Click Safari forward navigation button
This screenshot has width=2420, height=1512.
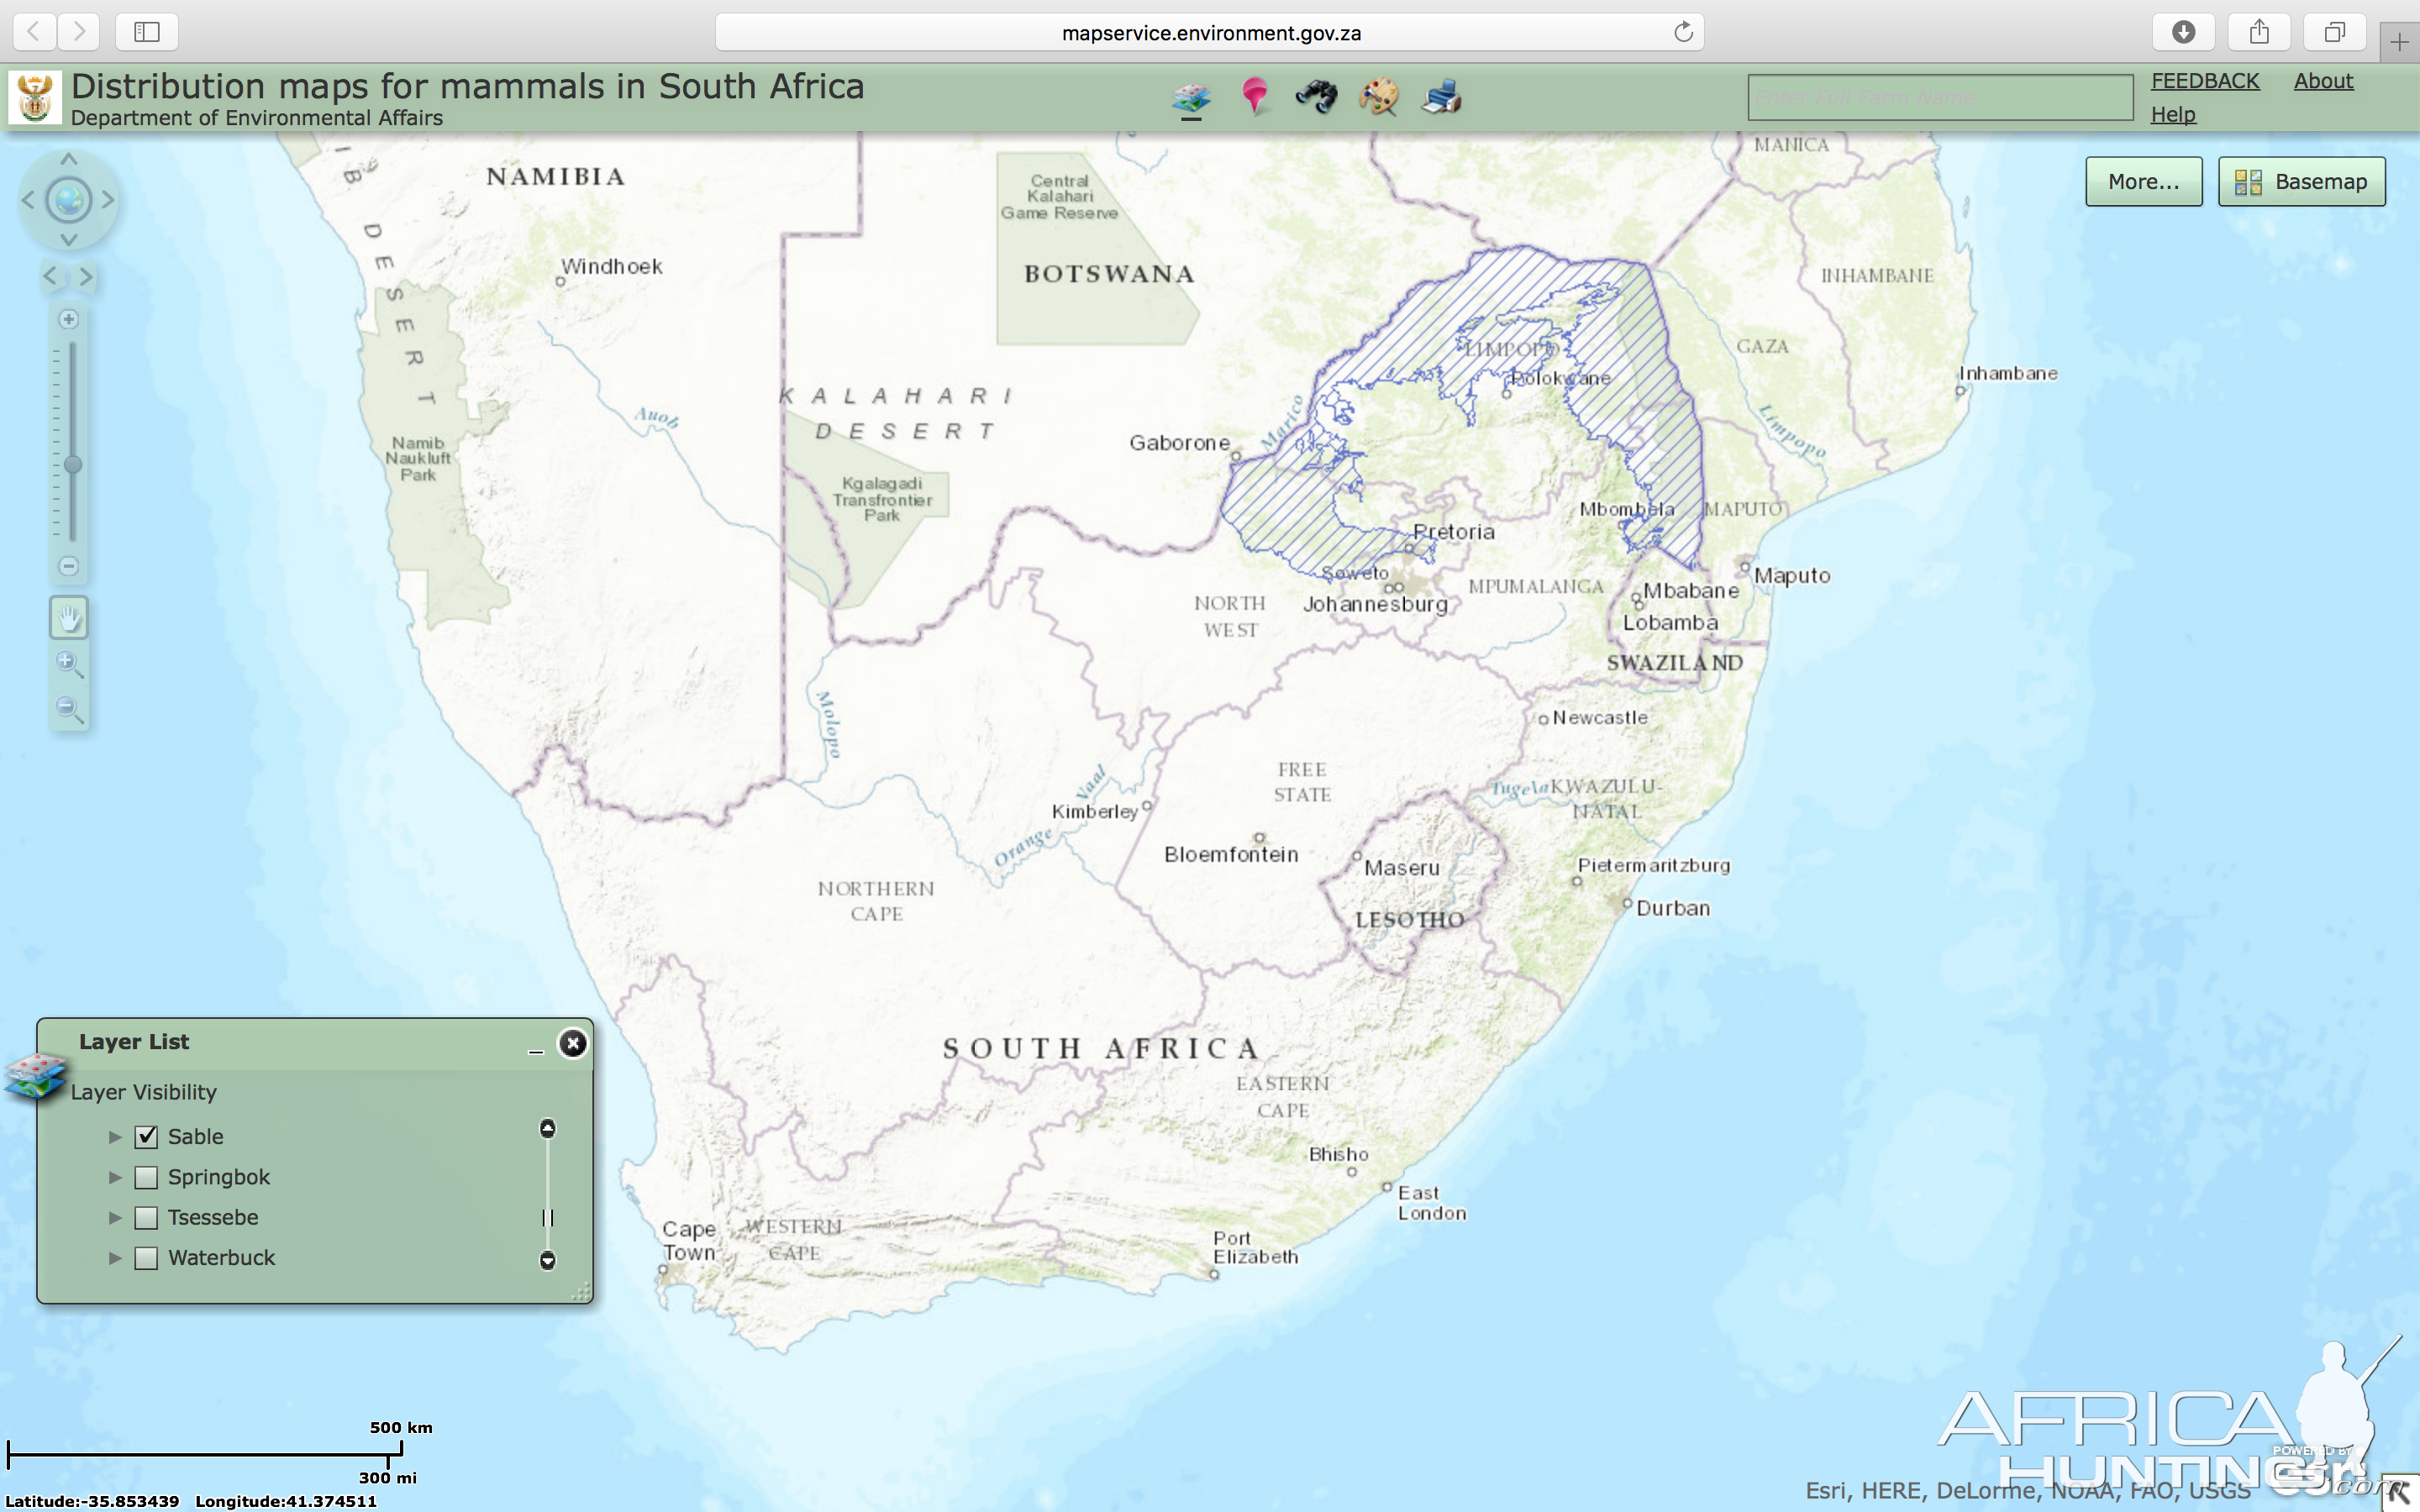pyautogui.click(x=79, y=32)
